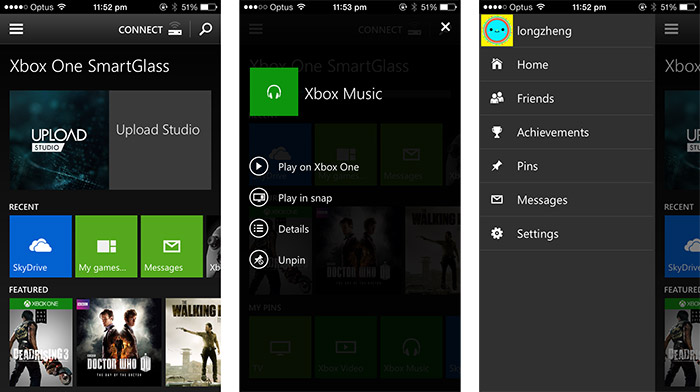
Task: Open Pins in the side menu
Action: point(567,166)
